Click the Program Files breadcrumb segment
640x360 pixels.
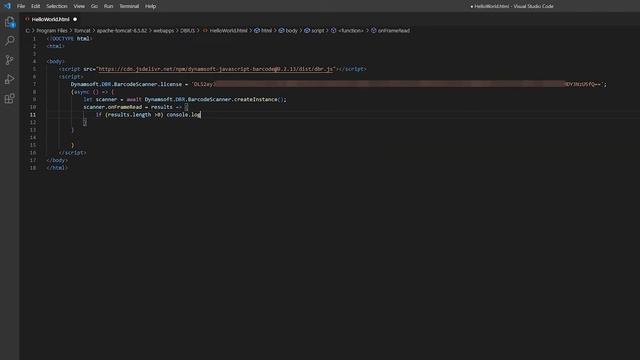click(x=52, y=31)
